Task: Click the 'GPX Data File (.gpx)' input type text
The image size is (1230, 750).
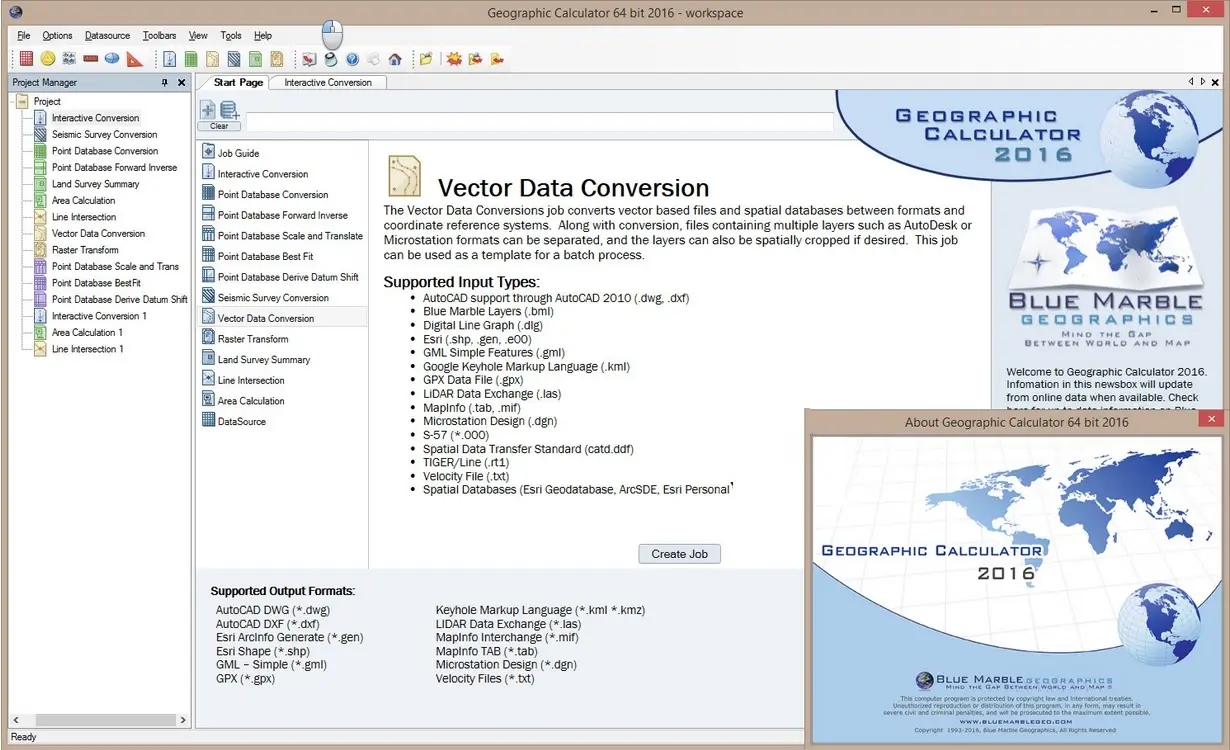Action: [472, 380]
